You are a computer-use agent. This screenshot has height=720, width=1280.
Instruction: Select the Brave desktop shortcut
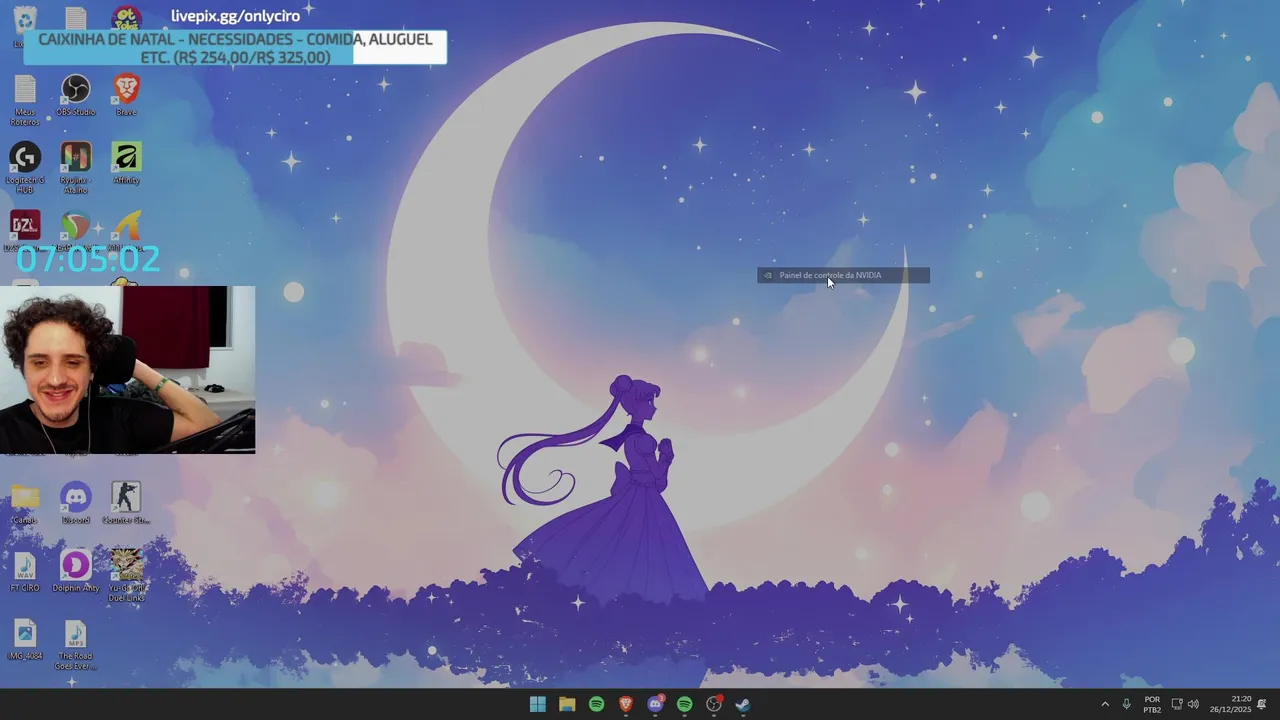coord(126,95)
